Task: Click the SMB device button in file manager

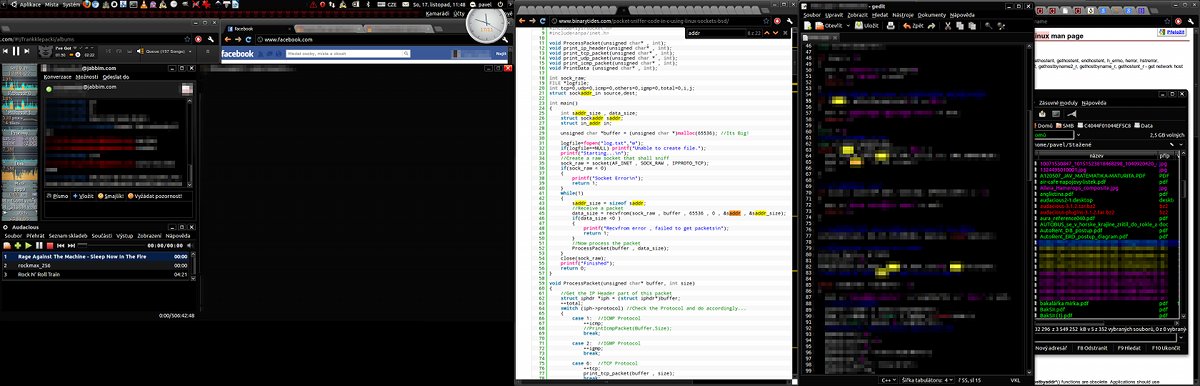Action: click(x=1065, y=125)
